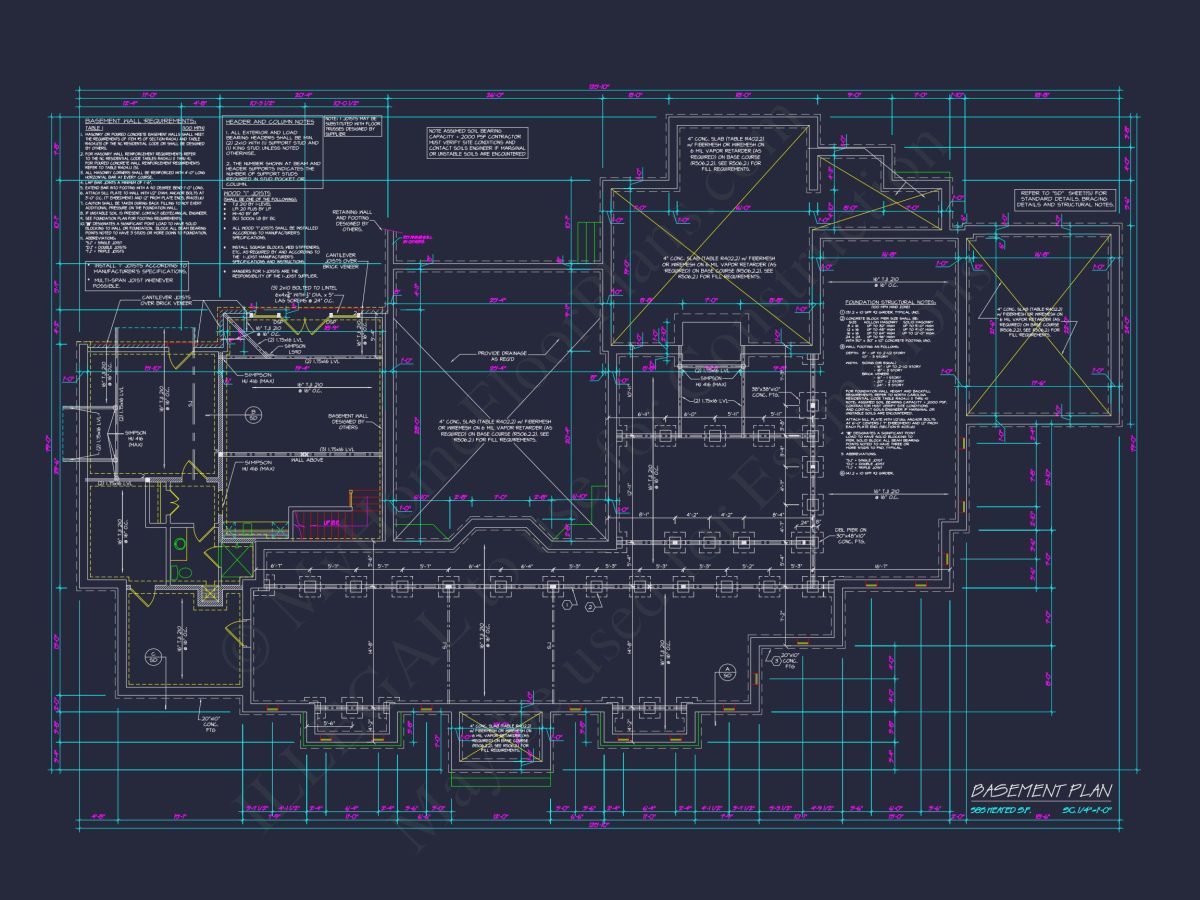Viewport: 1200px width, 900px height.
Task: Click the Header and Column Notes heading
Action: 271,120
